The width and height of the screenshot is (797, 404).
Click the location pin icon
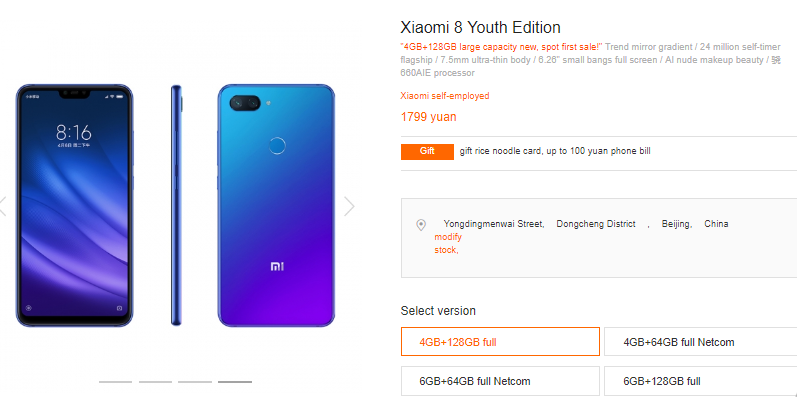[x=421, y=225]
